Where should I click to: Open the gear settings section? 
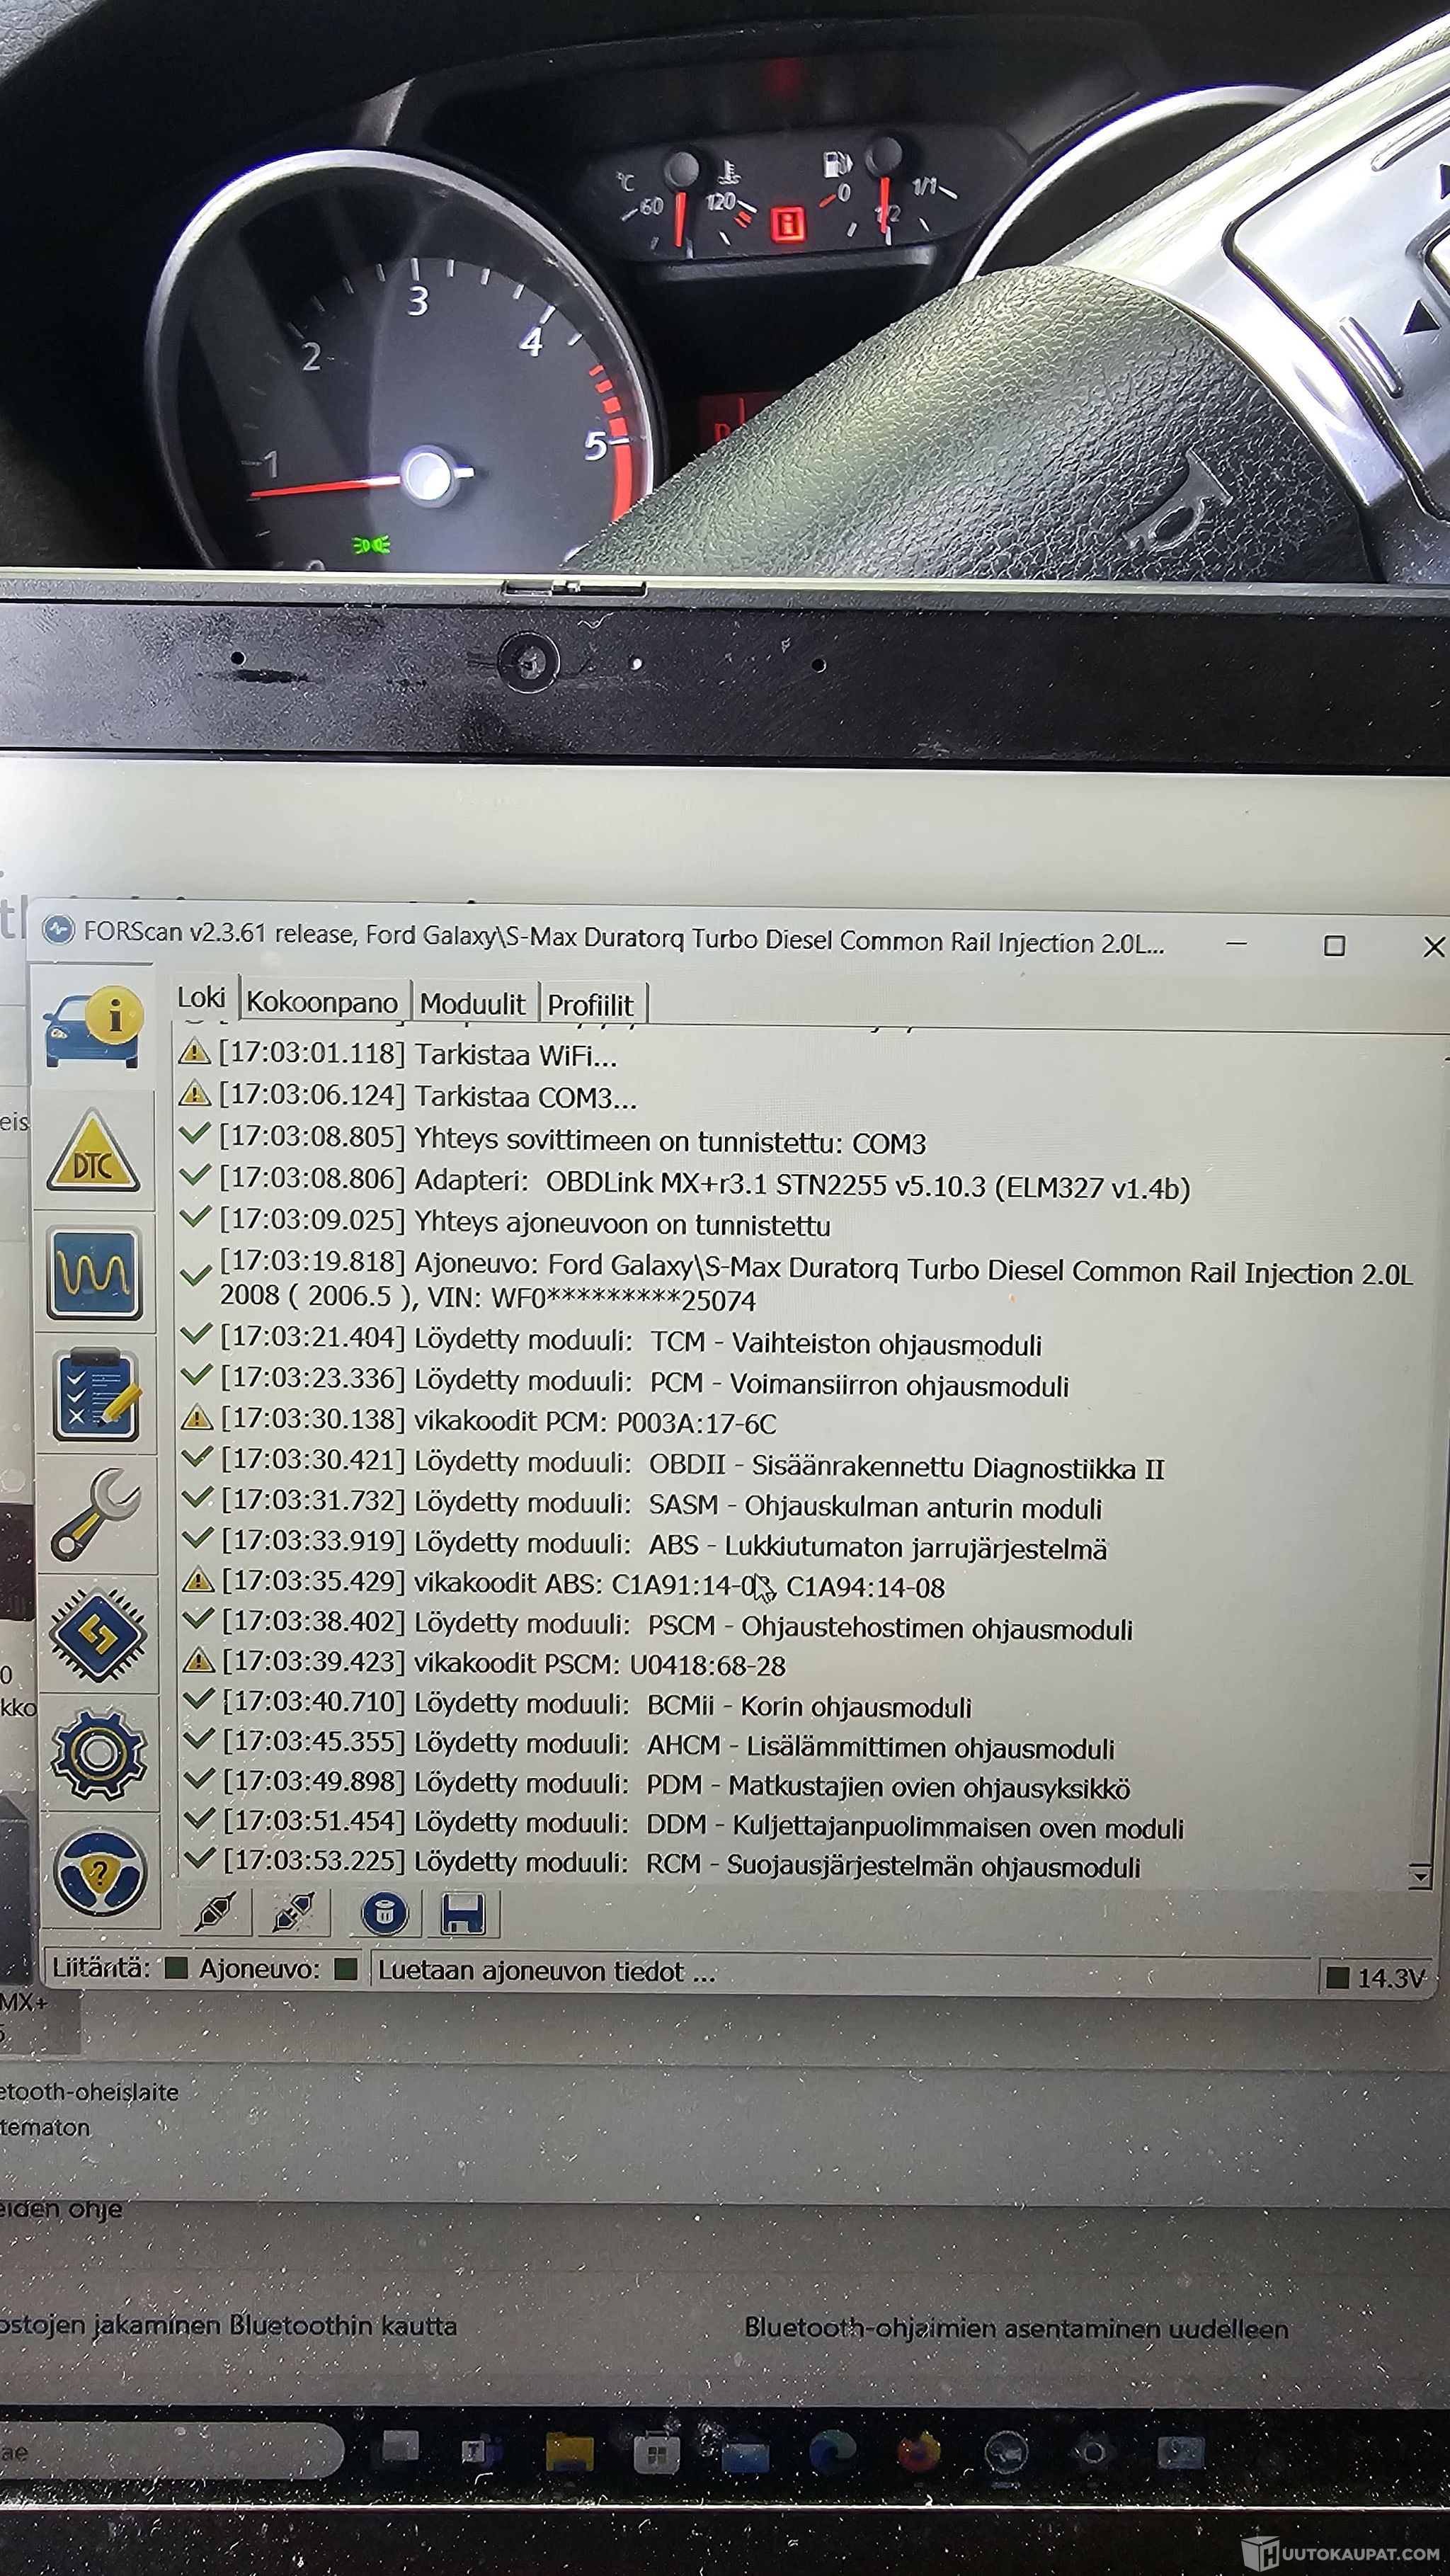tap(99, 1754)
